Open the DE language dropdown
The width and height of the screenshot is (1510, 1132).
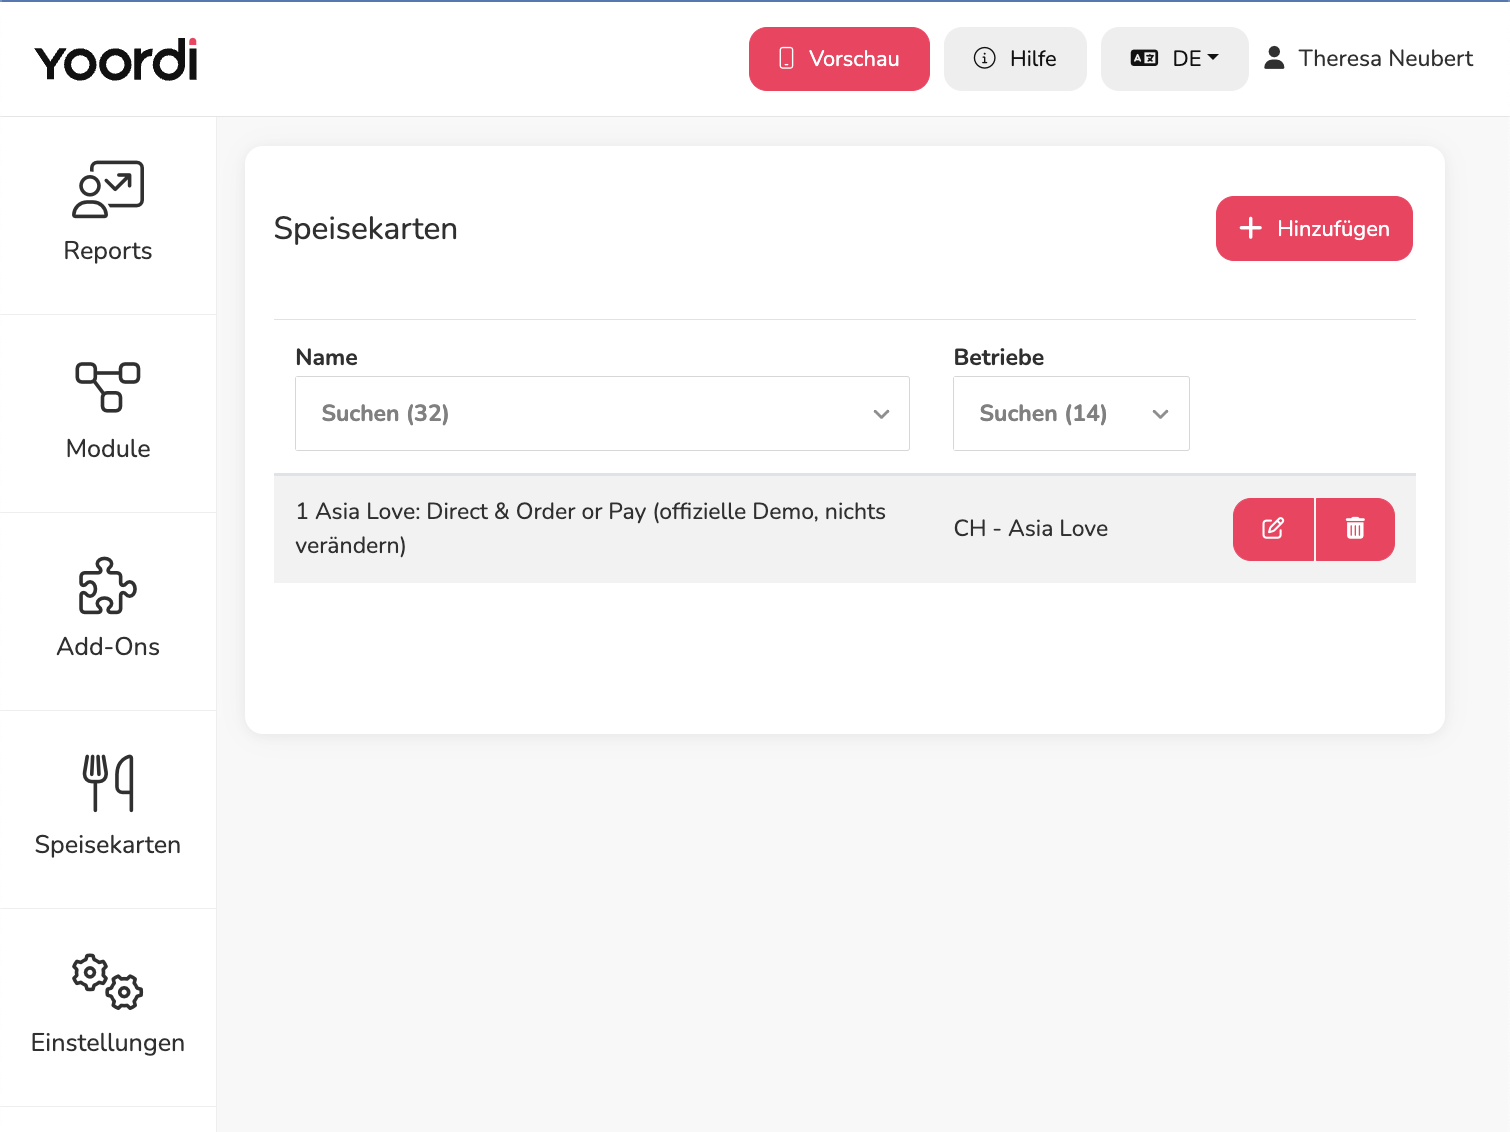[x=1174, y=59]
